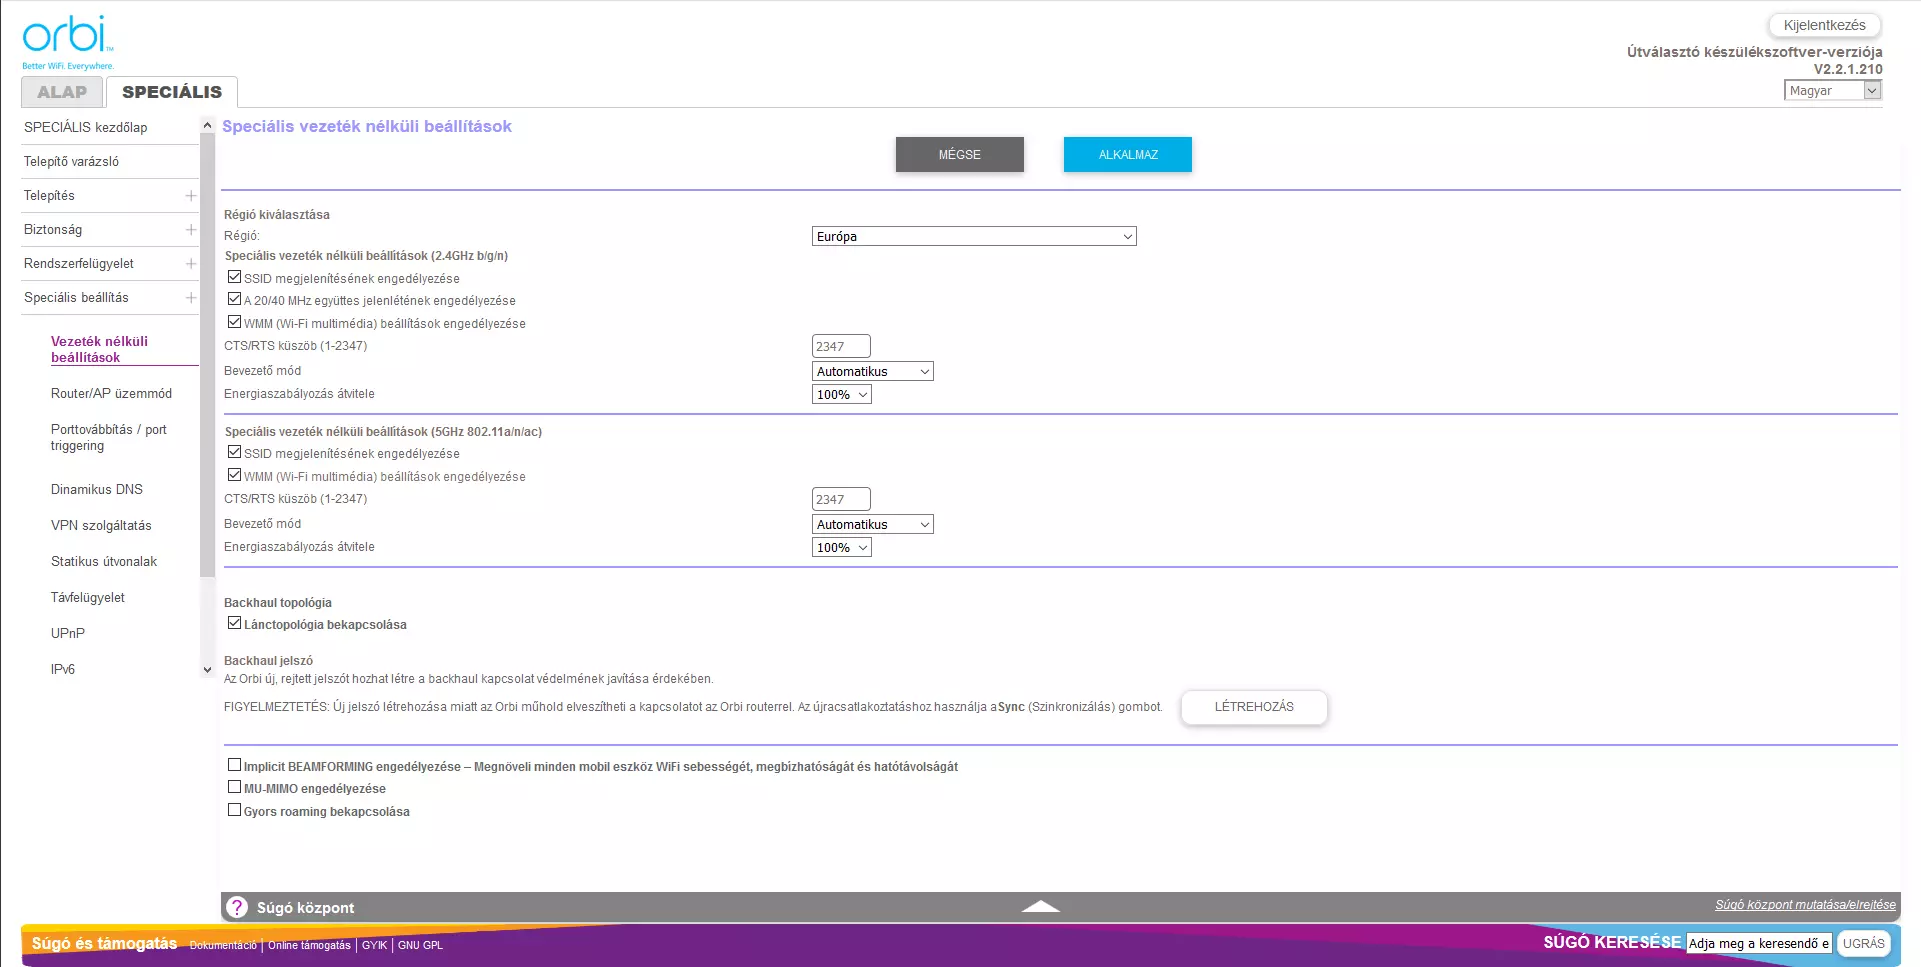The width and height of the screenshot is (1921, 967).
Task: Expand help center with the up arrow
Action: 1040,906
